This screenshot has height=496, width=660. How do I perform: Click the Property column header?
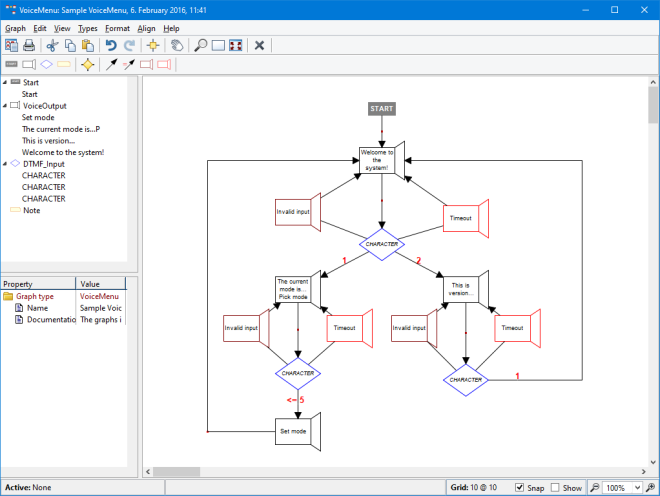click(x=38, y=284)
